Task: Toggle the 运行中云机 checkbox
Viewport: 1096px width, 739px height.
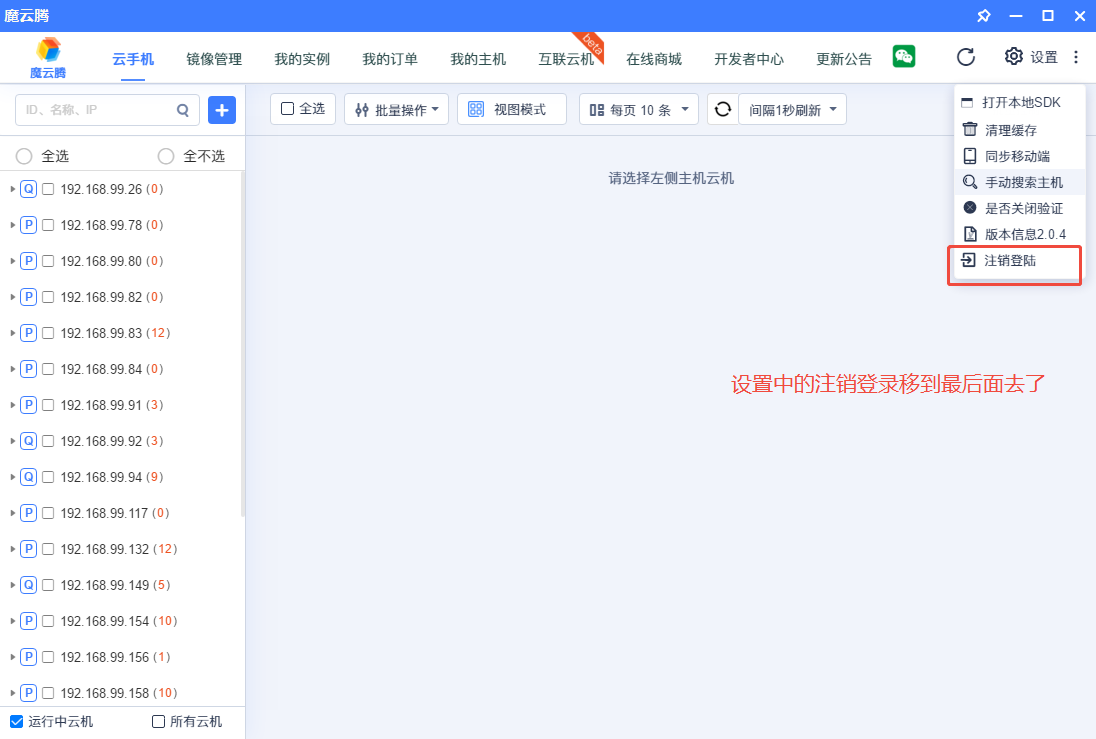Action: (16, 721)
